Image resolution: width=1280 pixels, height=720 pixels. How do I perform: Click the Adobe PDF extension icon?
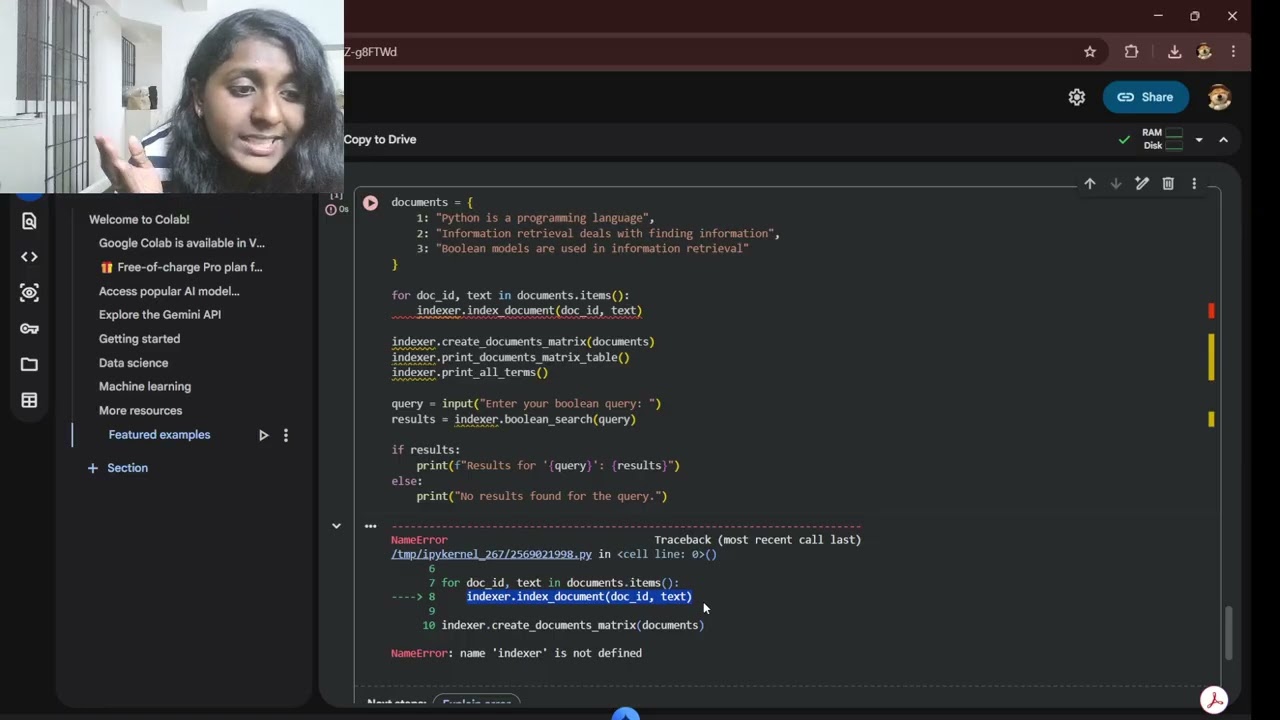[1214, 700]
